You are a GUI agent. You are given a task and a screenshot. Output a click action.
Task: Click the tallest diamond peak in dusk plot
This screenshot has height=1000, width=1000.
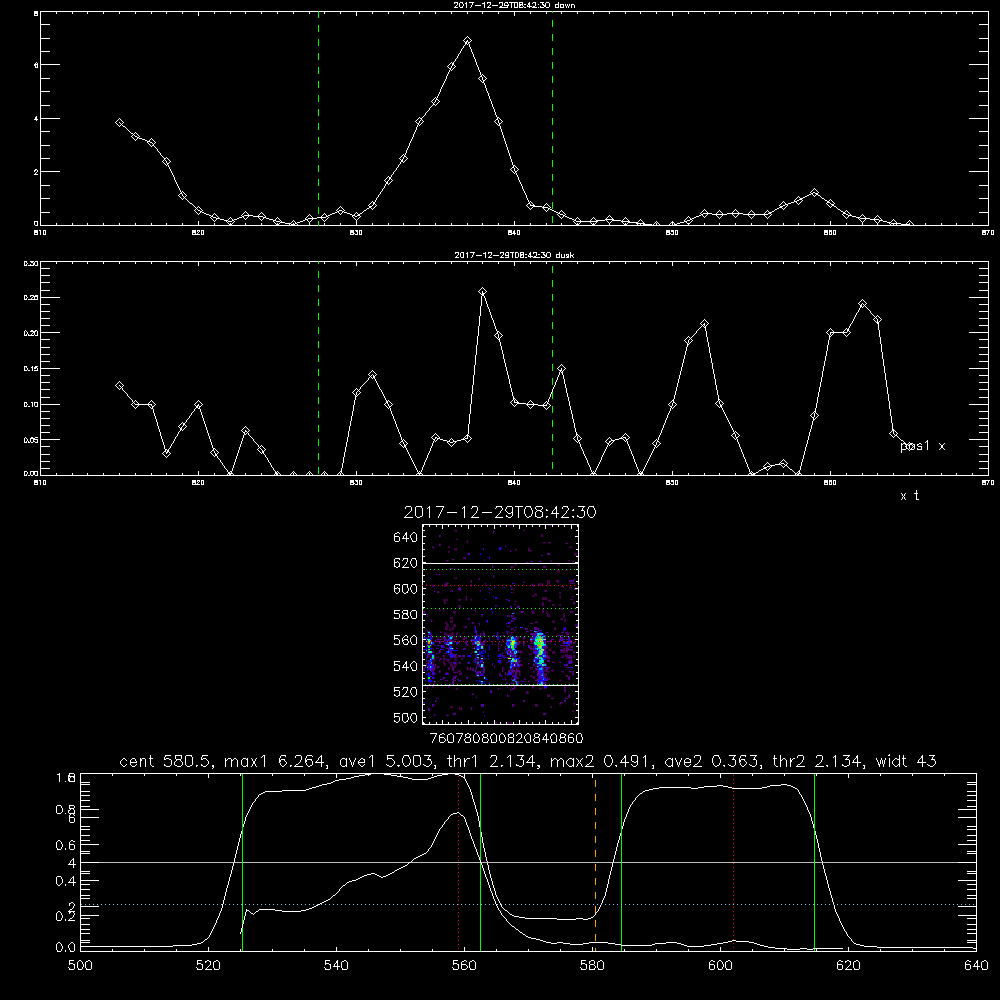483,292
